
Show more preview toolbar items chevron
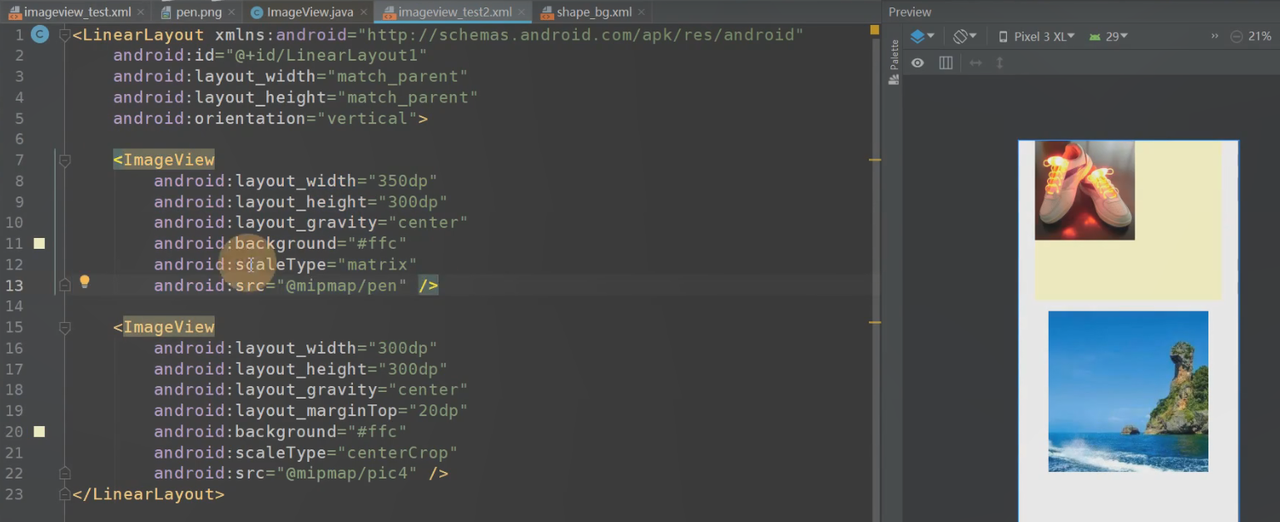point(1215,36)
